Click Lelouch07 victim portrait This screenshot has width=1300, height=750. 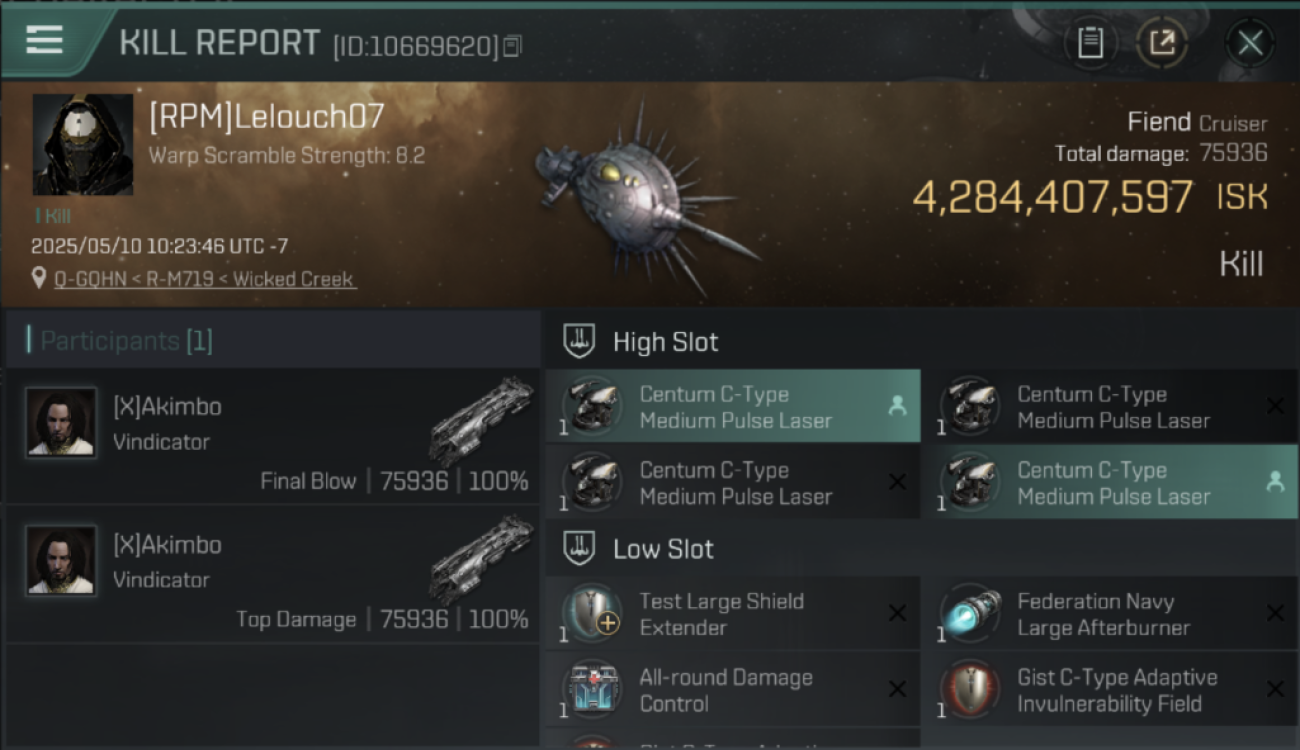(83, 144)
